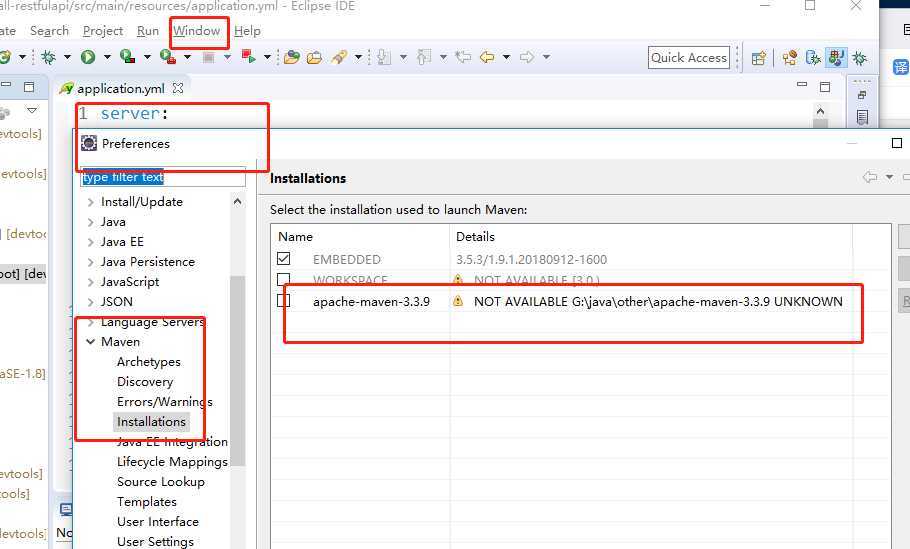Click the gray Stop icon in the toolbar

tap(208, 57)
